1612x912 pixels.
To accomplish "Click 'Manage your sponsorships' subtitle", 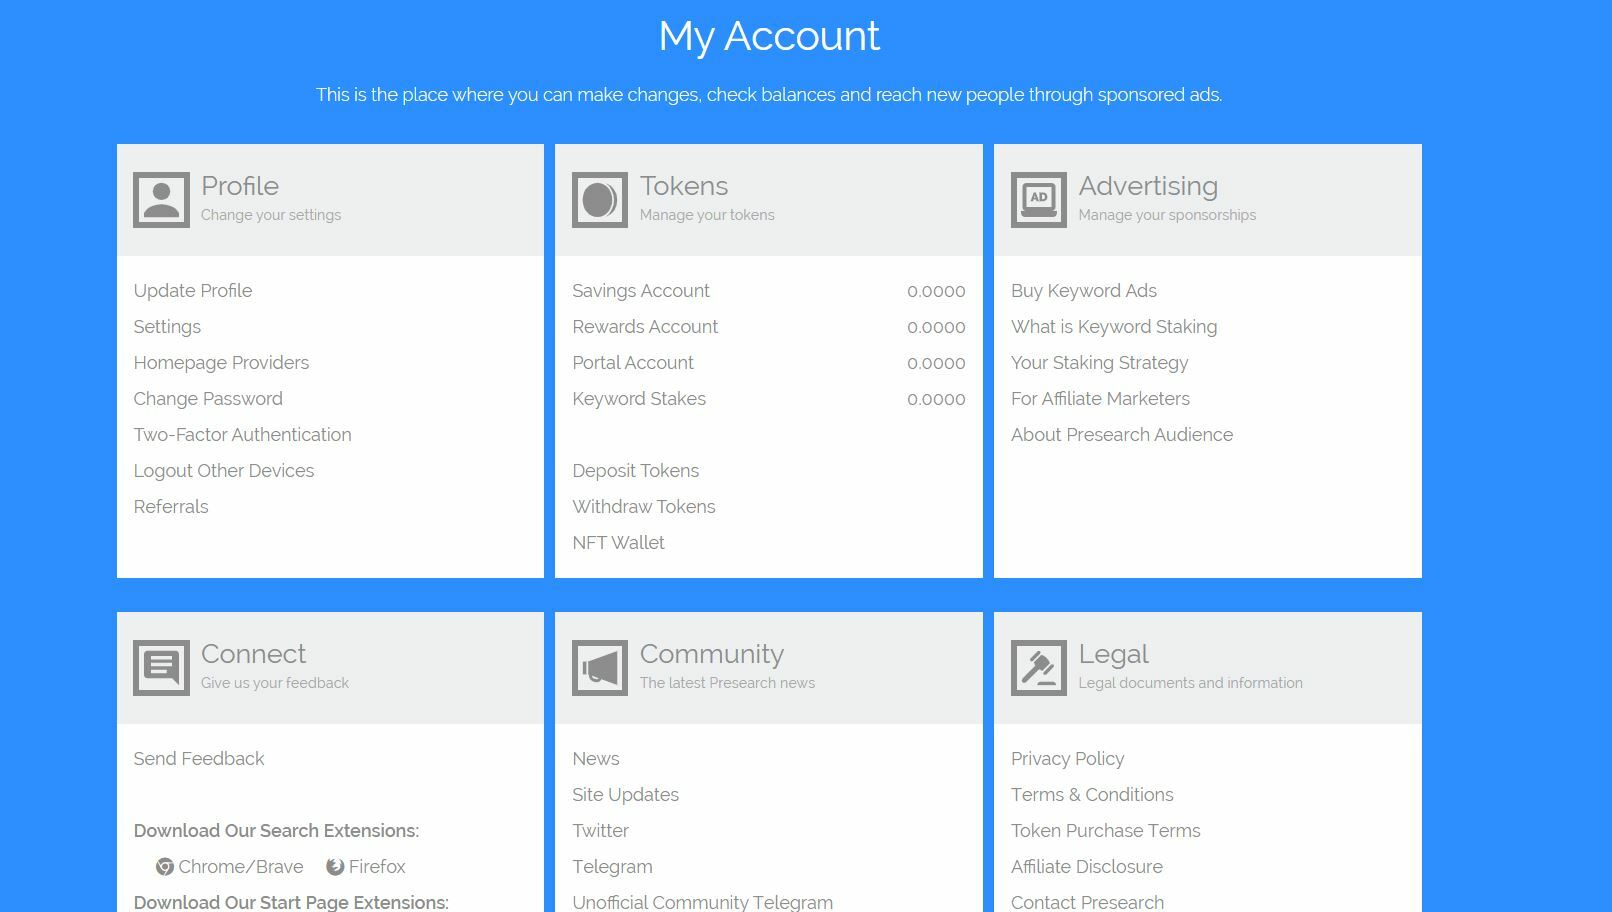I will tap(1167, 215).
